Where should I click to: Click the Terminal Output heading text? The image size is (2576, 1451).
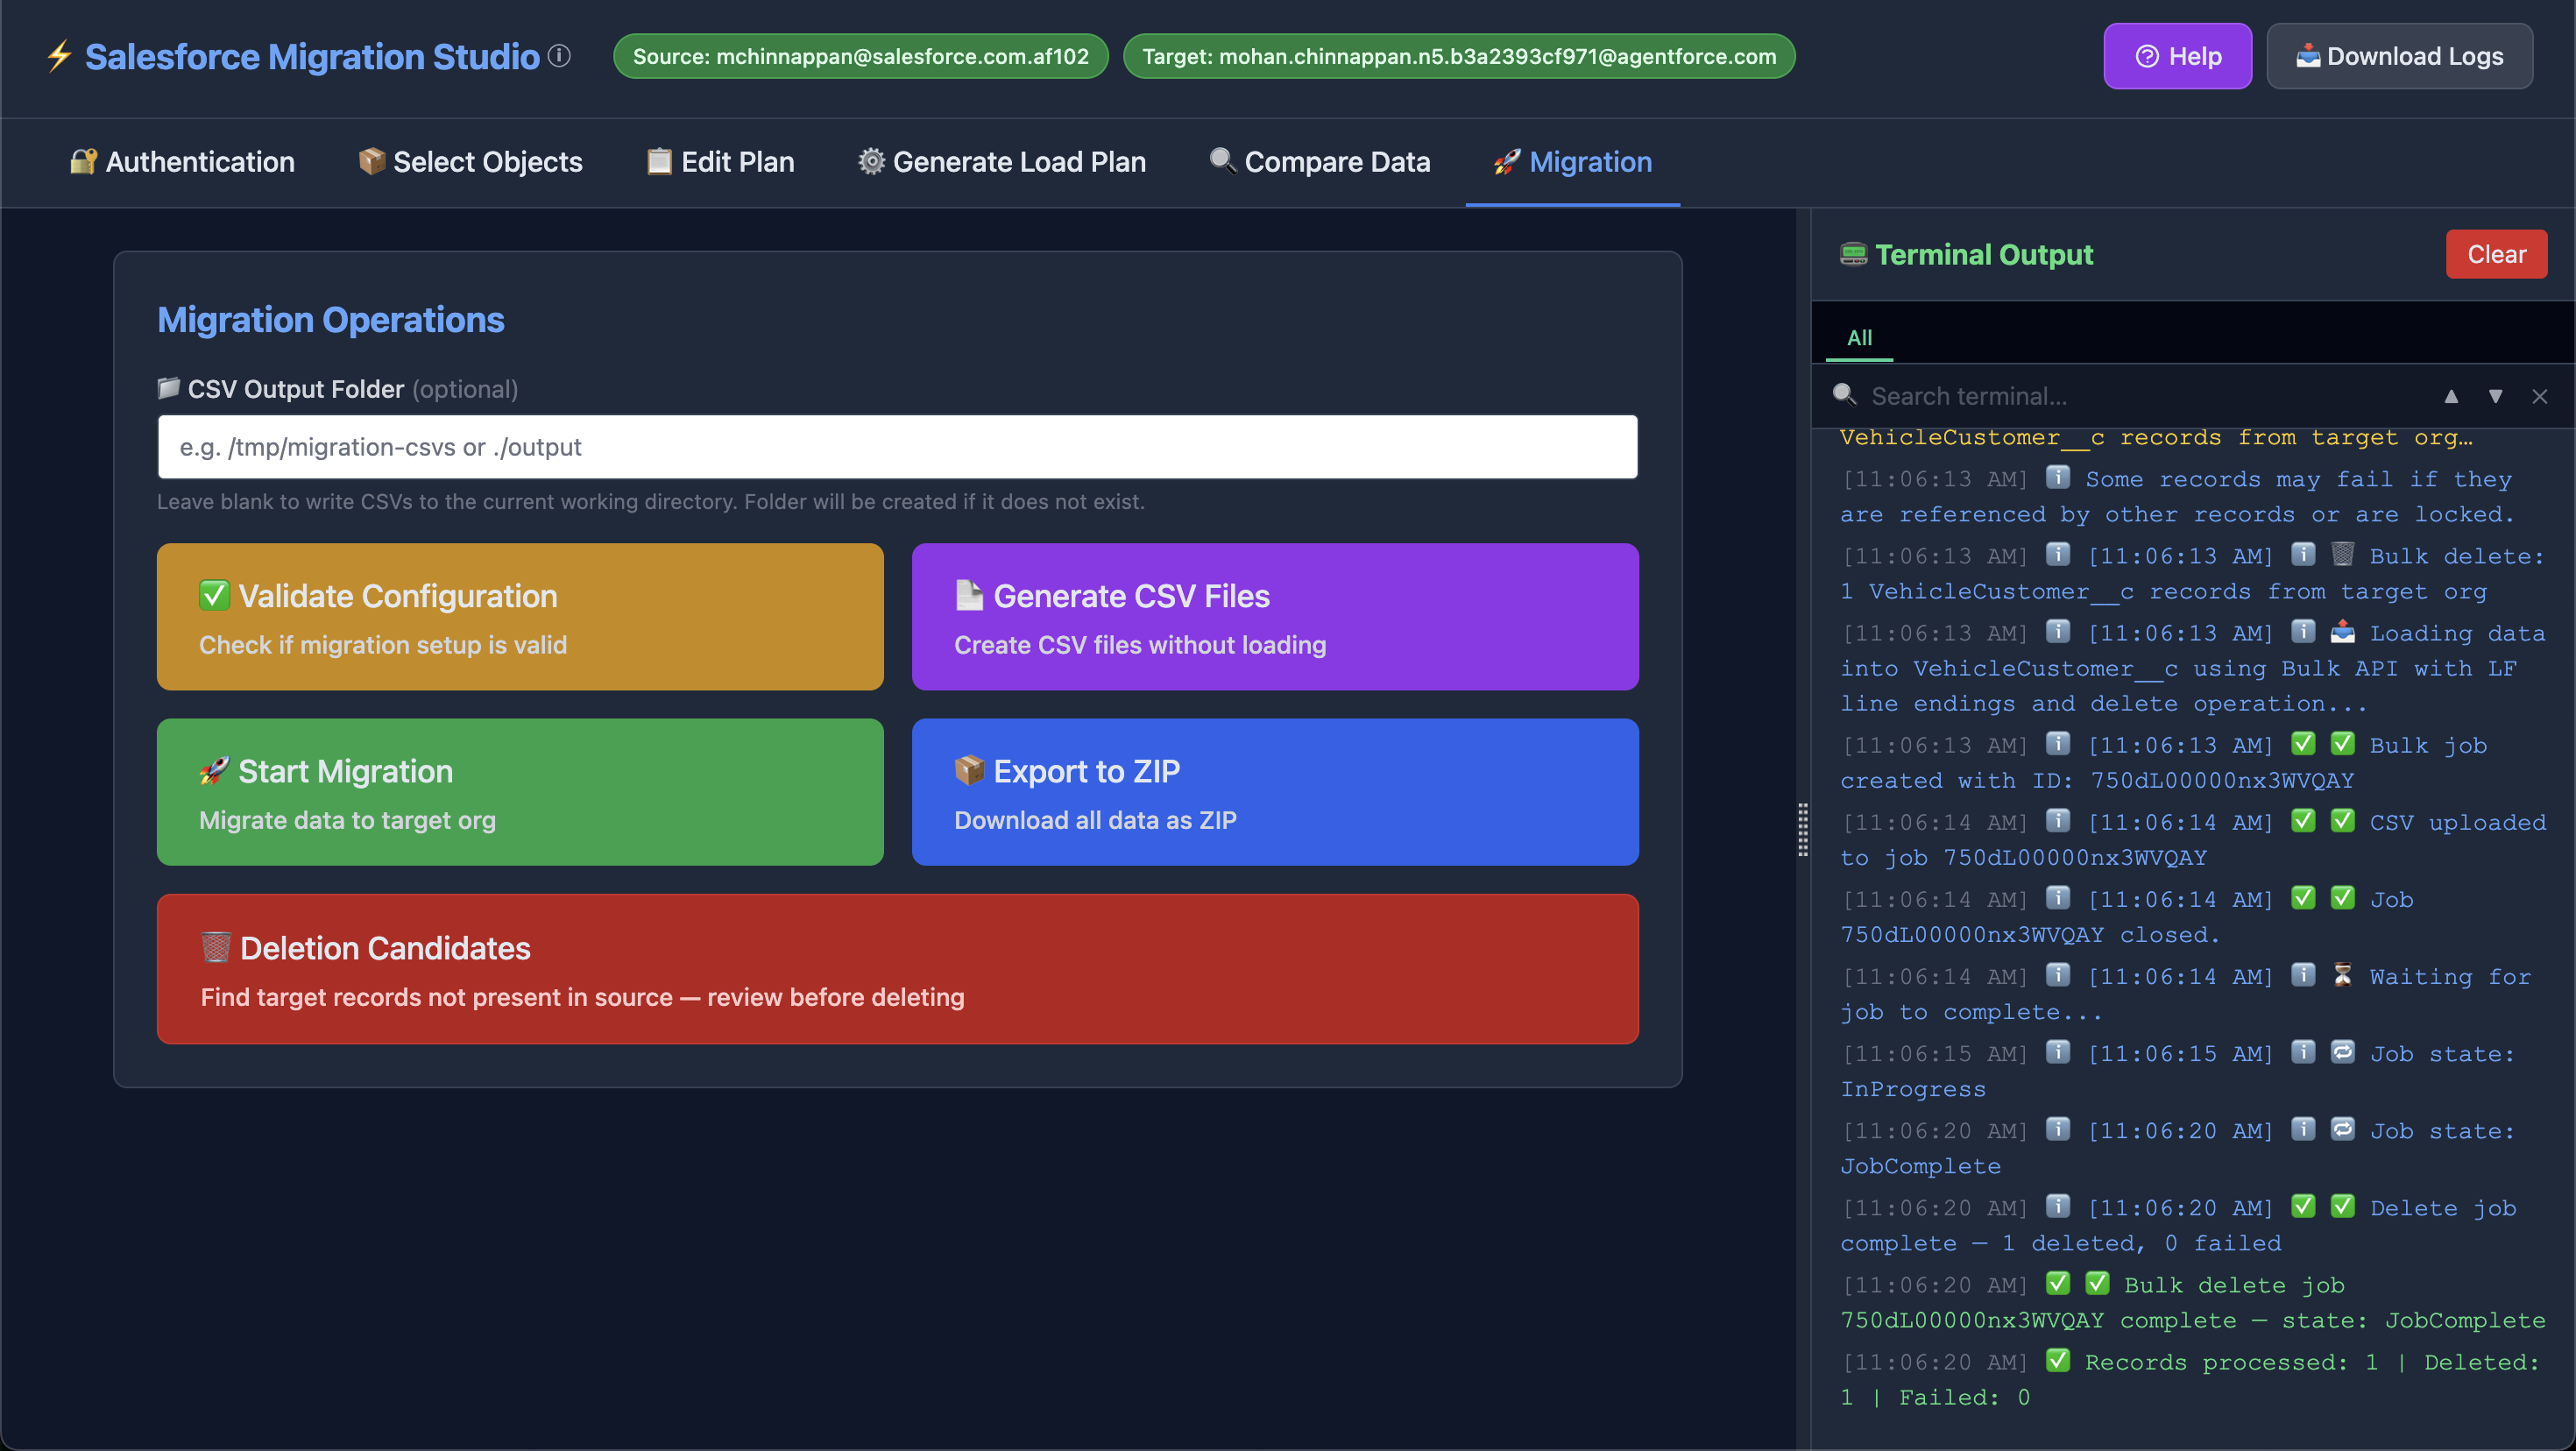coord(1984,254)
